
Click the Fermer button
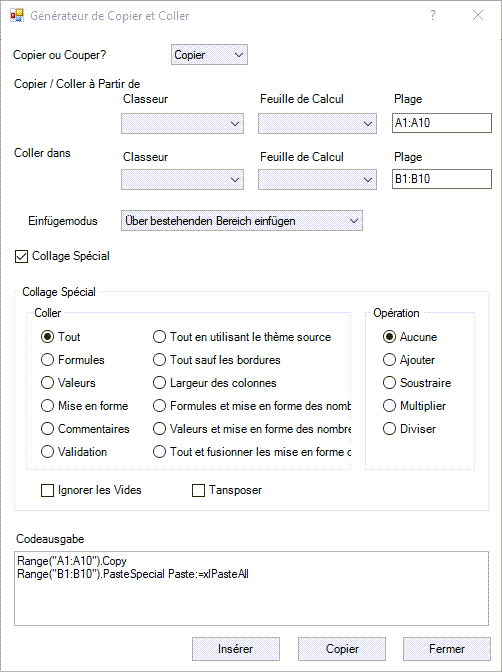pyautogui.click(x=447, y=649)
